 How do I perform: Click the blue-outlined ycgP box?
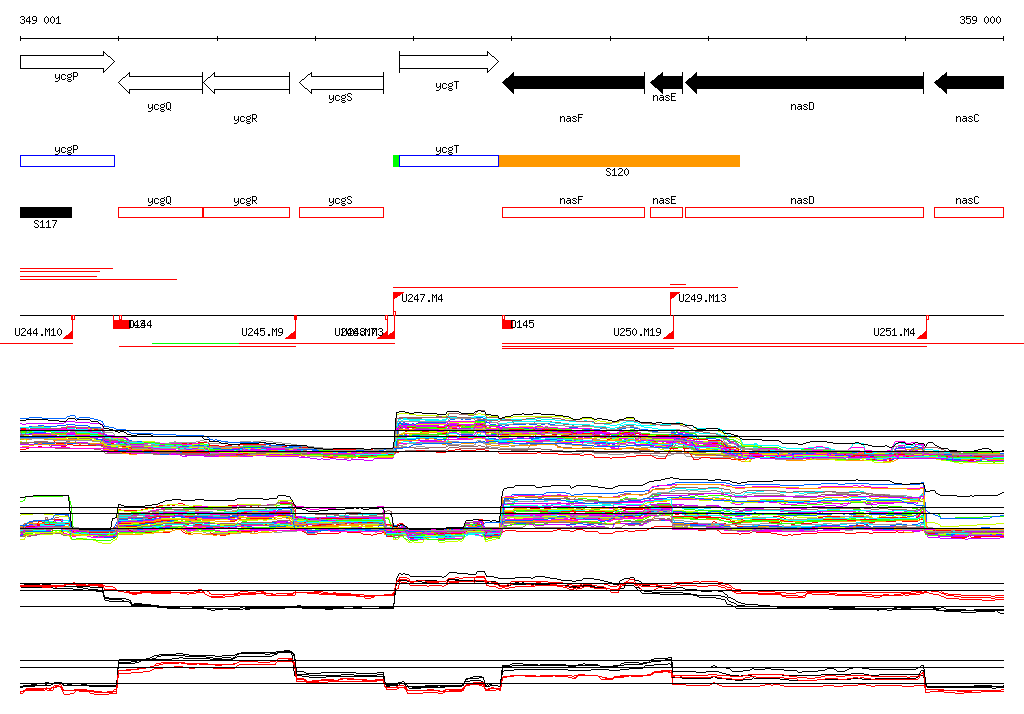67,161
